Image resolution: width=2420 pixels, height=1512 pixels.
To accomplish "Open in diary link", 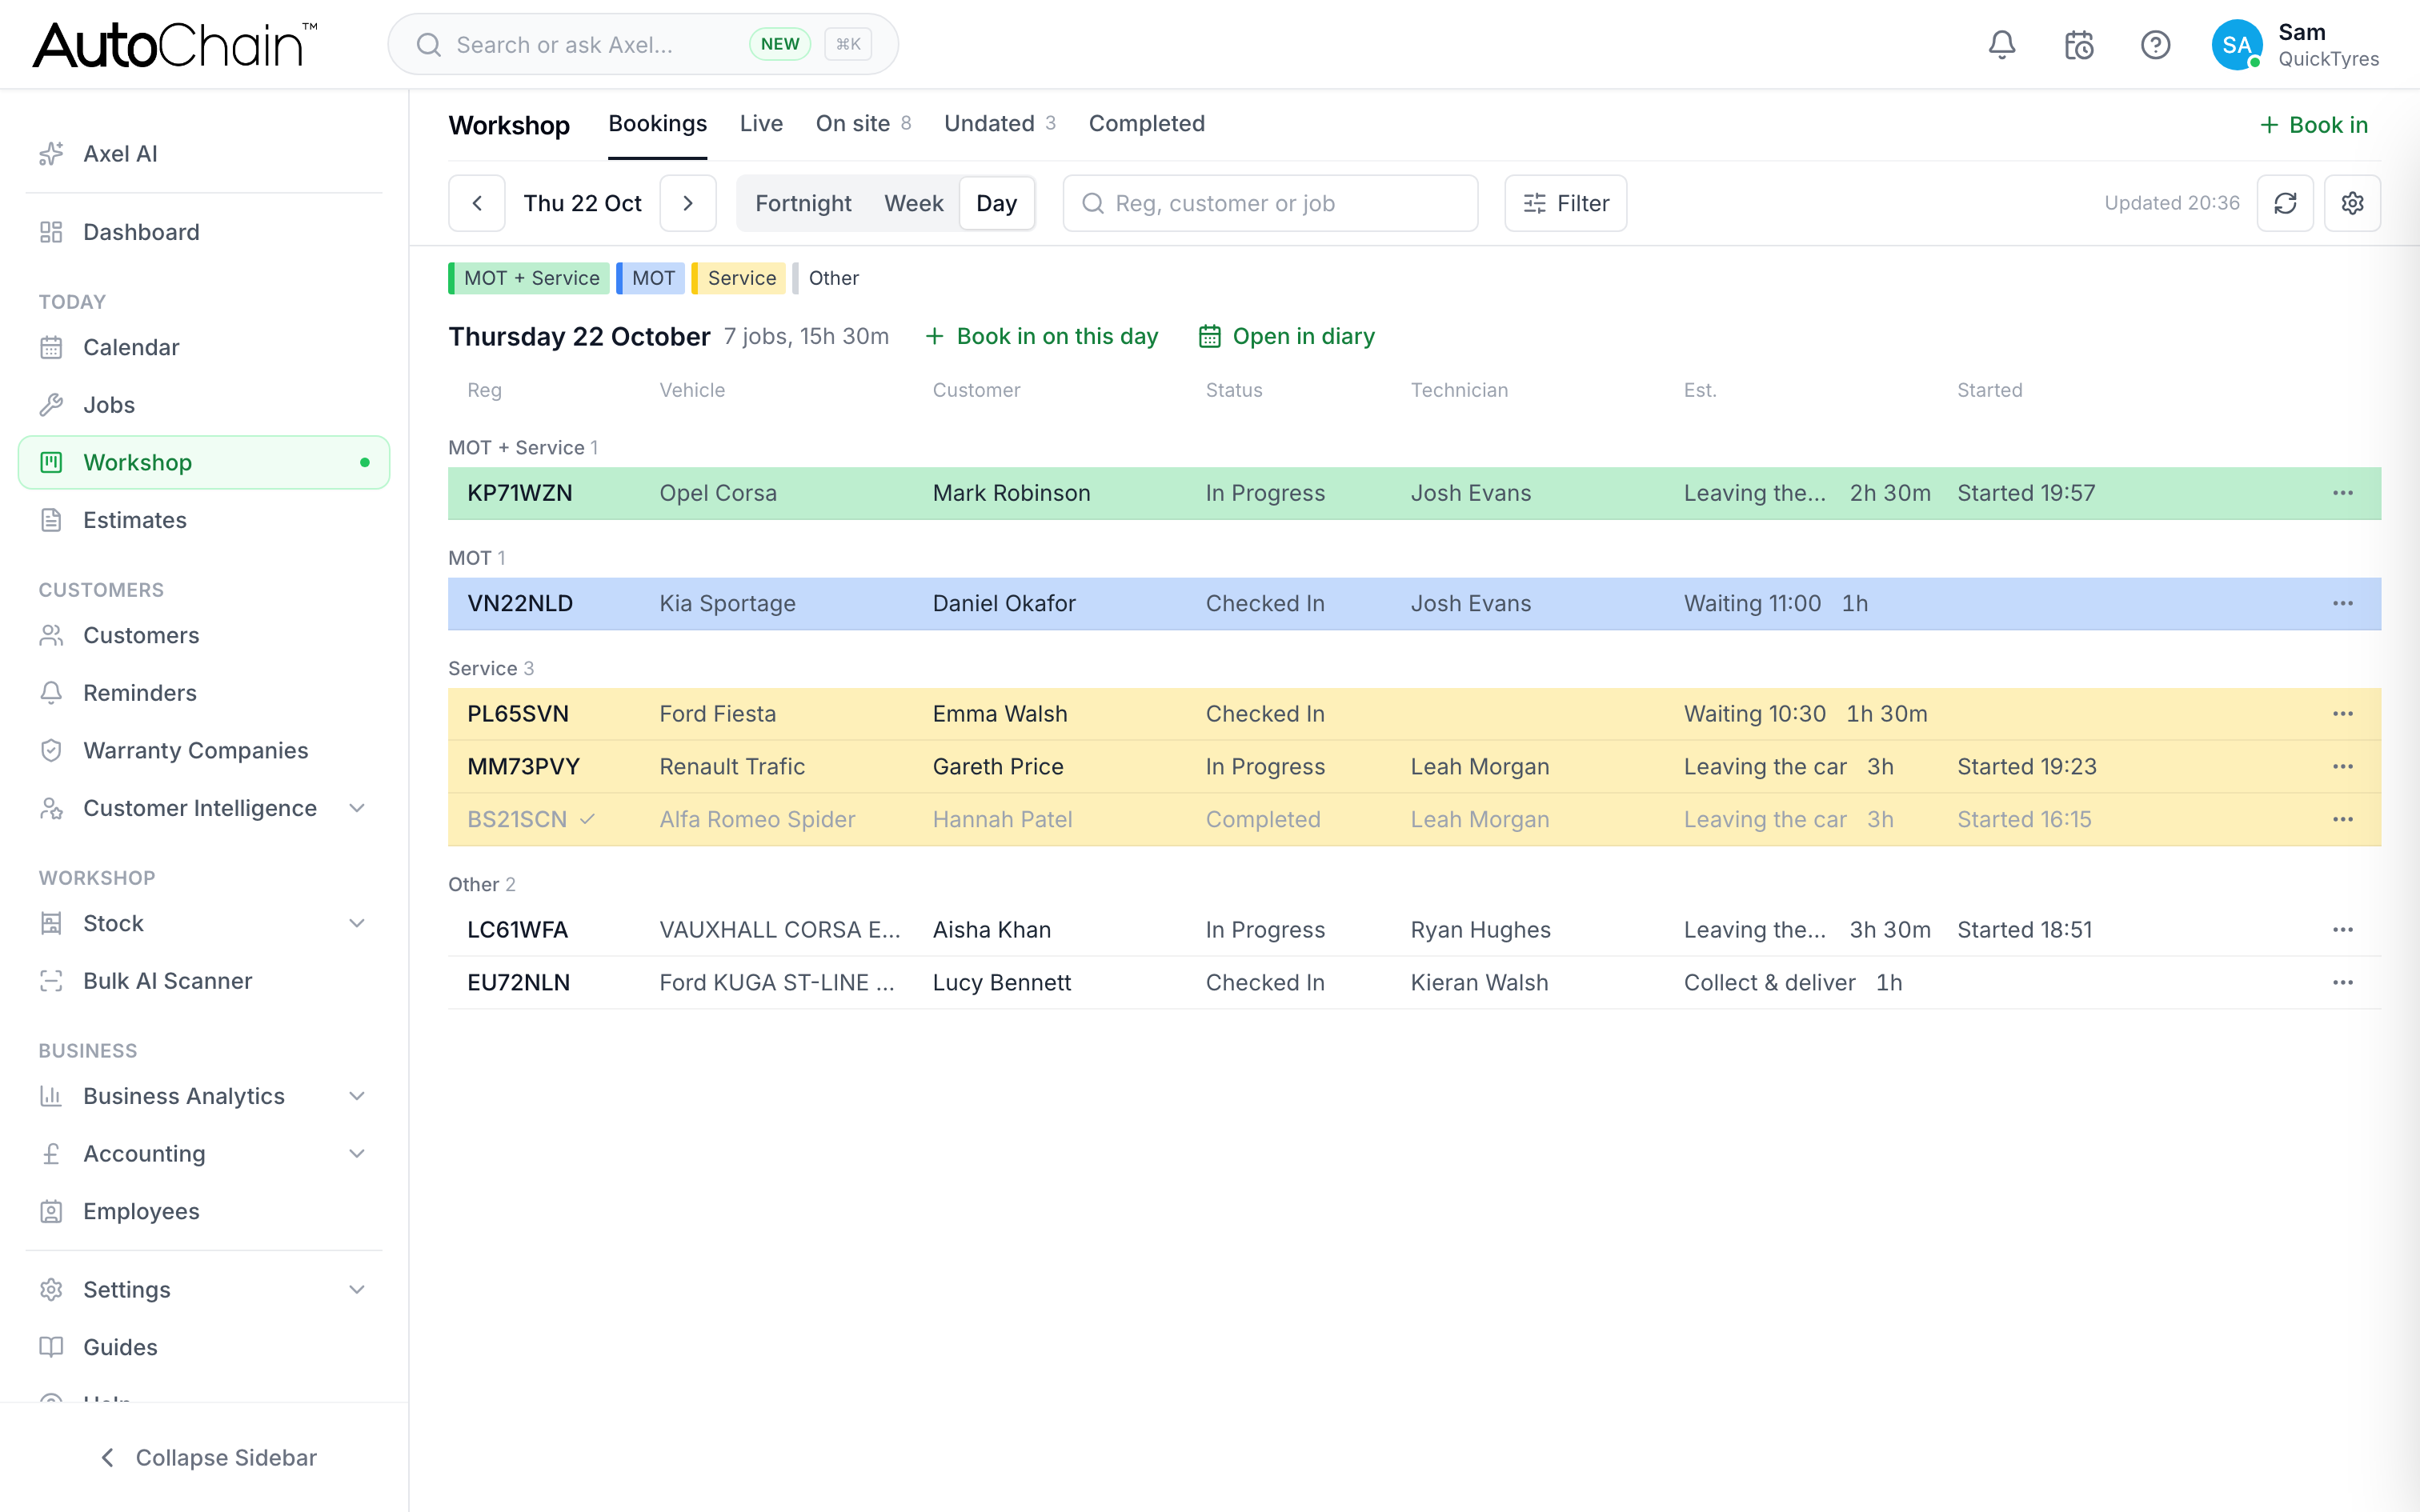I will click(x=1286, y=337).
